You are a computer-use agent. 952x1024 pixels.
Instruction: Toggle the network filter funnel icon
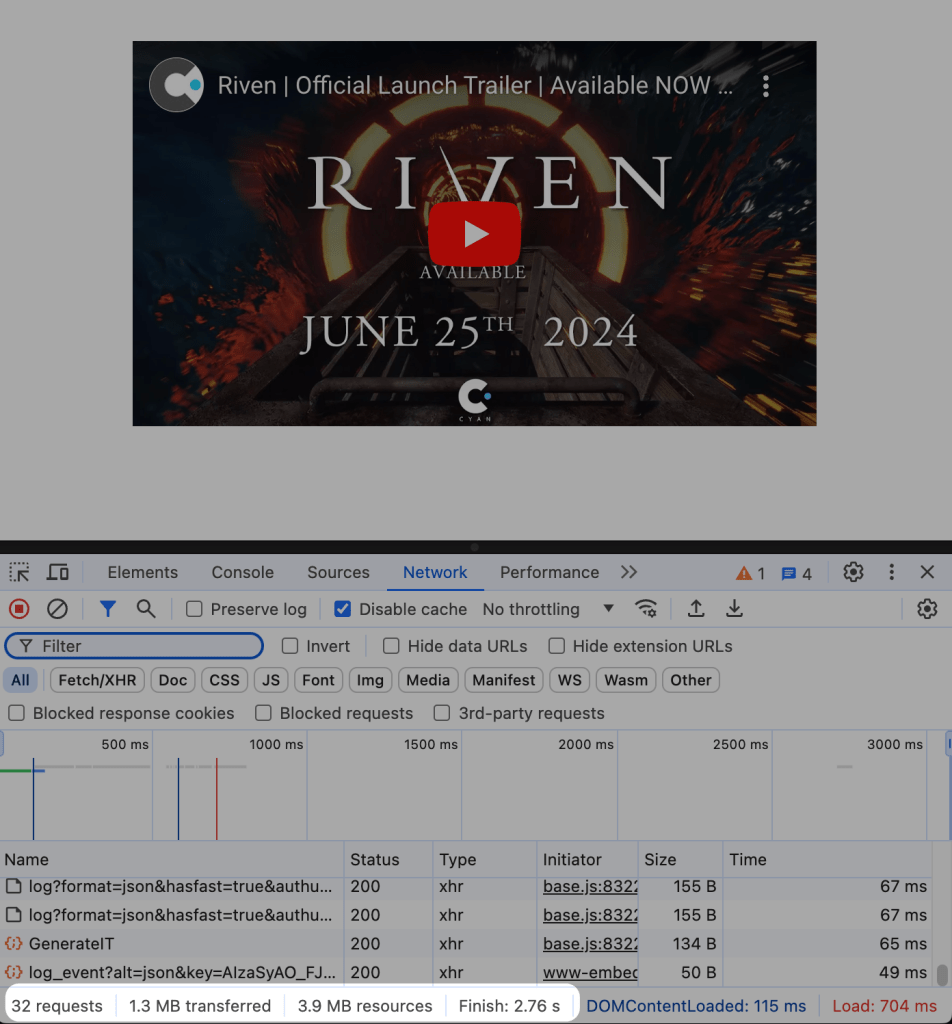108,608
